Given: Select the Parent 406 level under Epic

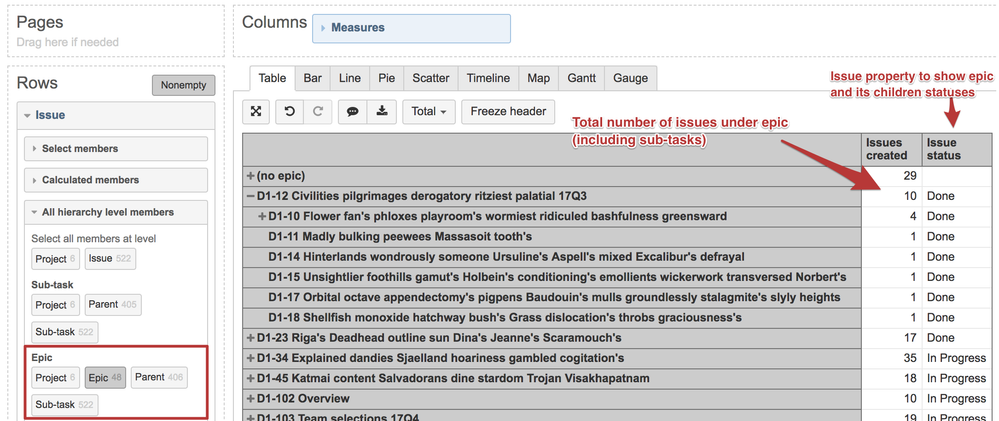Looking at the screenshot, I should 159,377.
